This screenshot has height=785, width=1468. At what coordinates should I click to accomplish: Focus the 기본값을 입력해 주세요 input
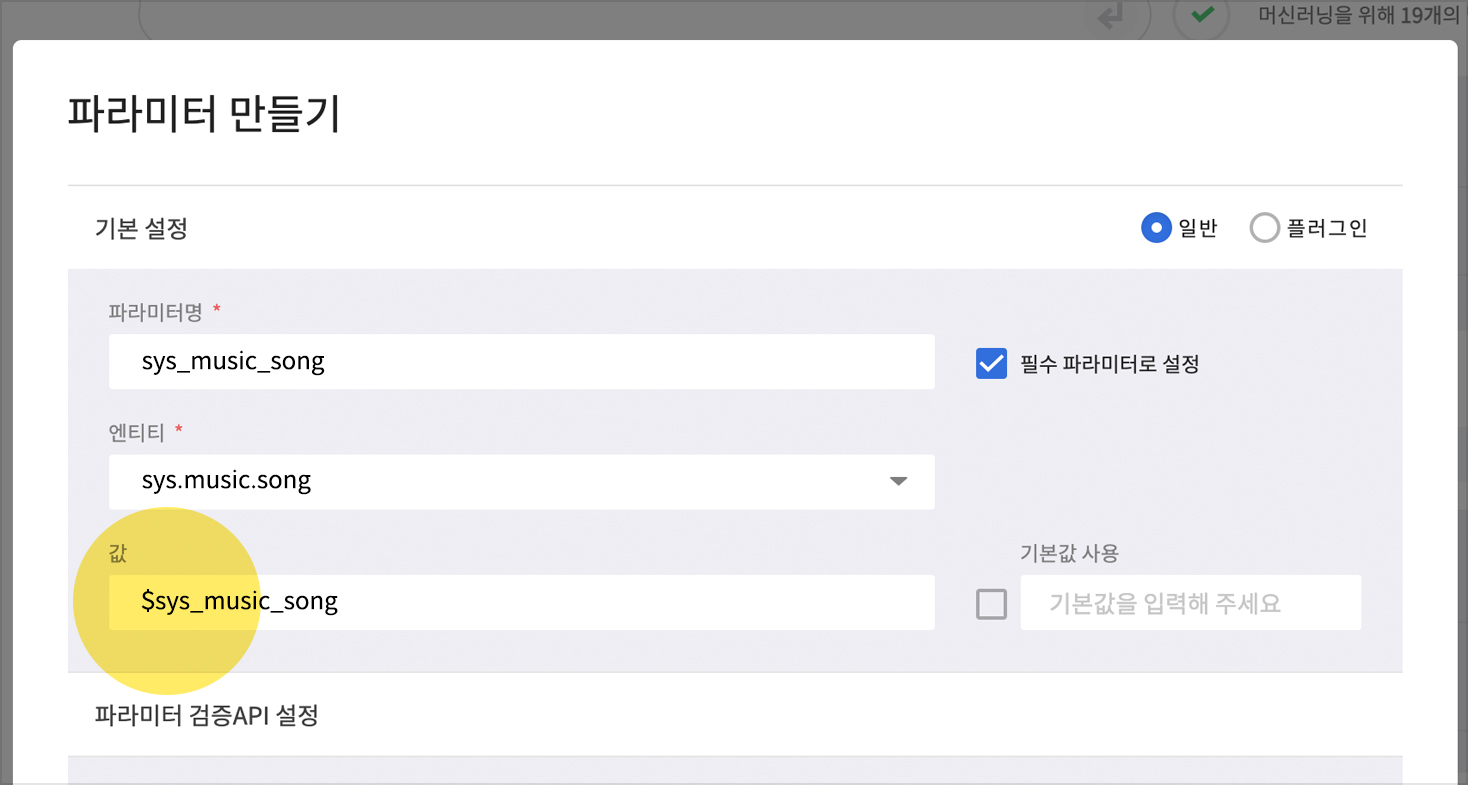[x=1190, y=603]
